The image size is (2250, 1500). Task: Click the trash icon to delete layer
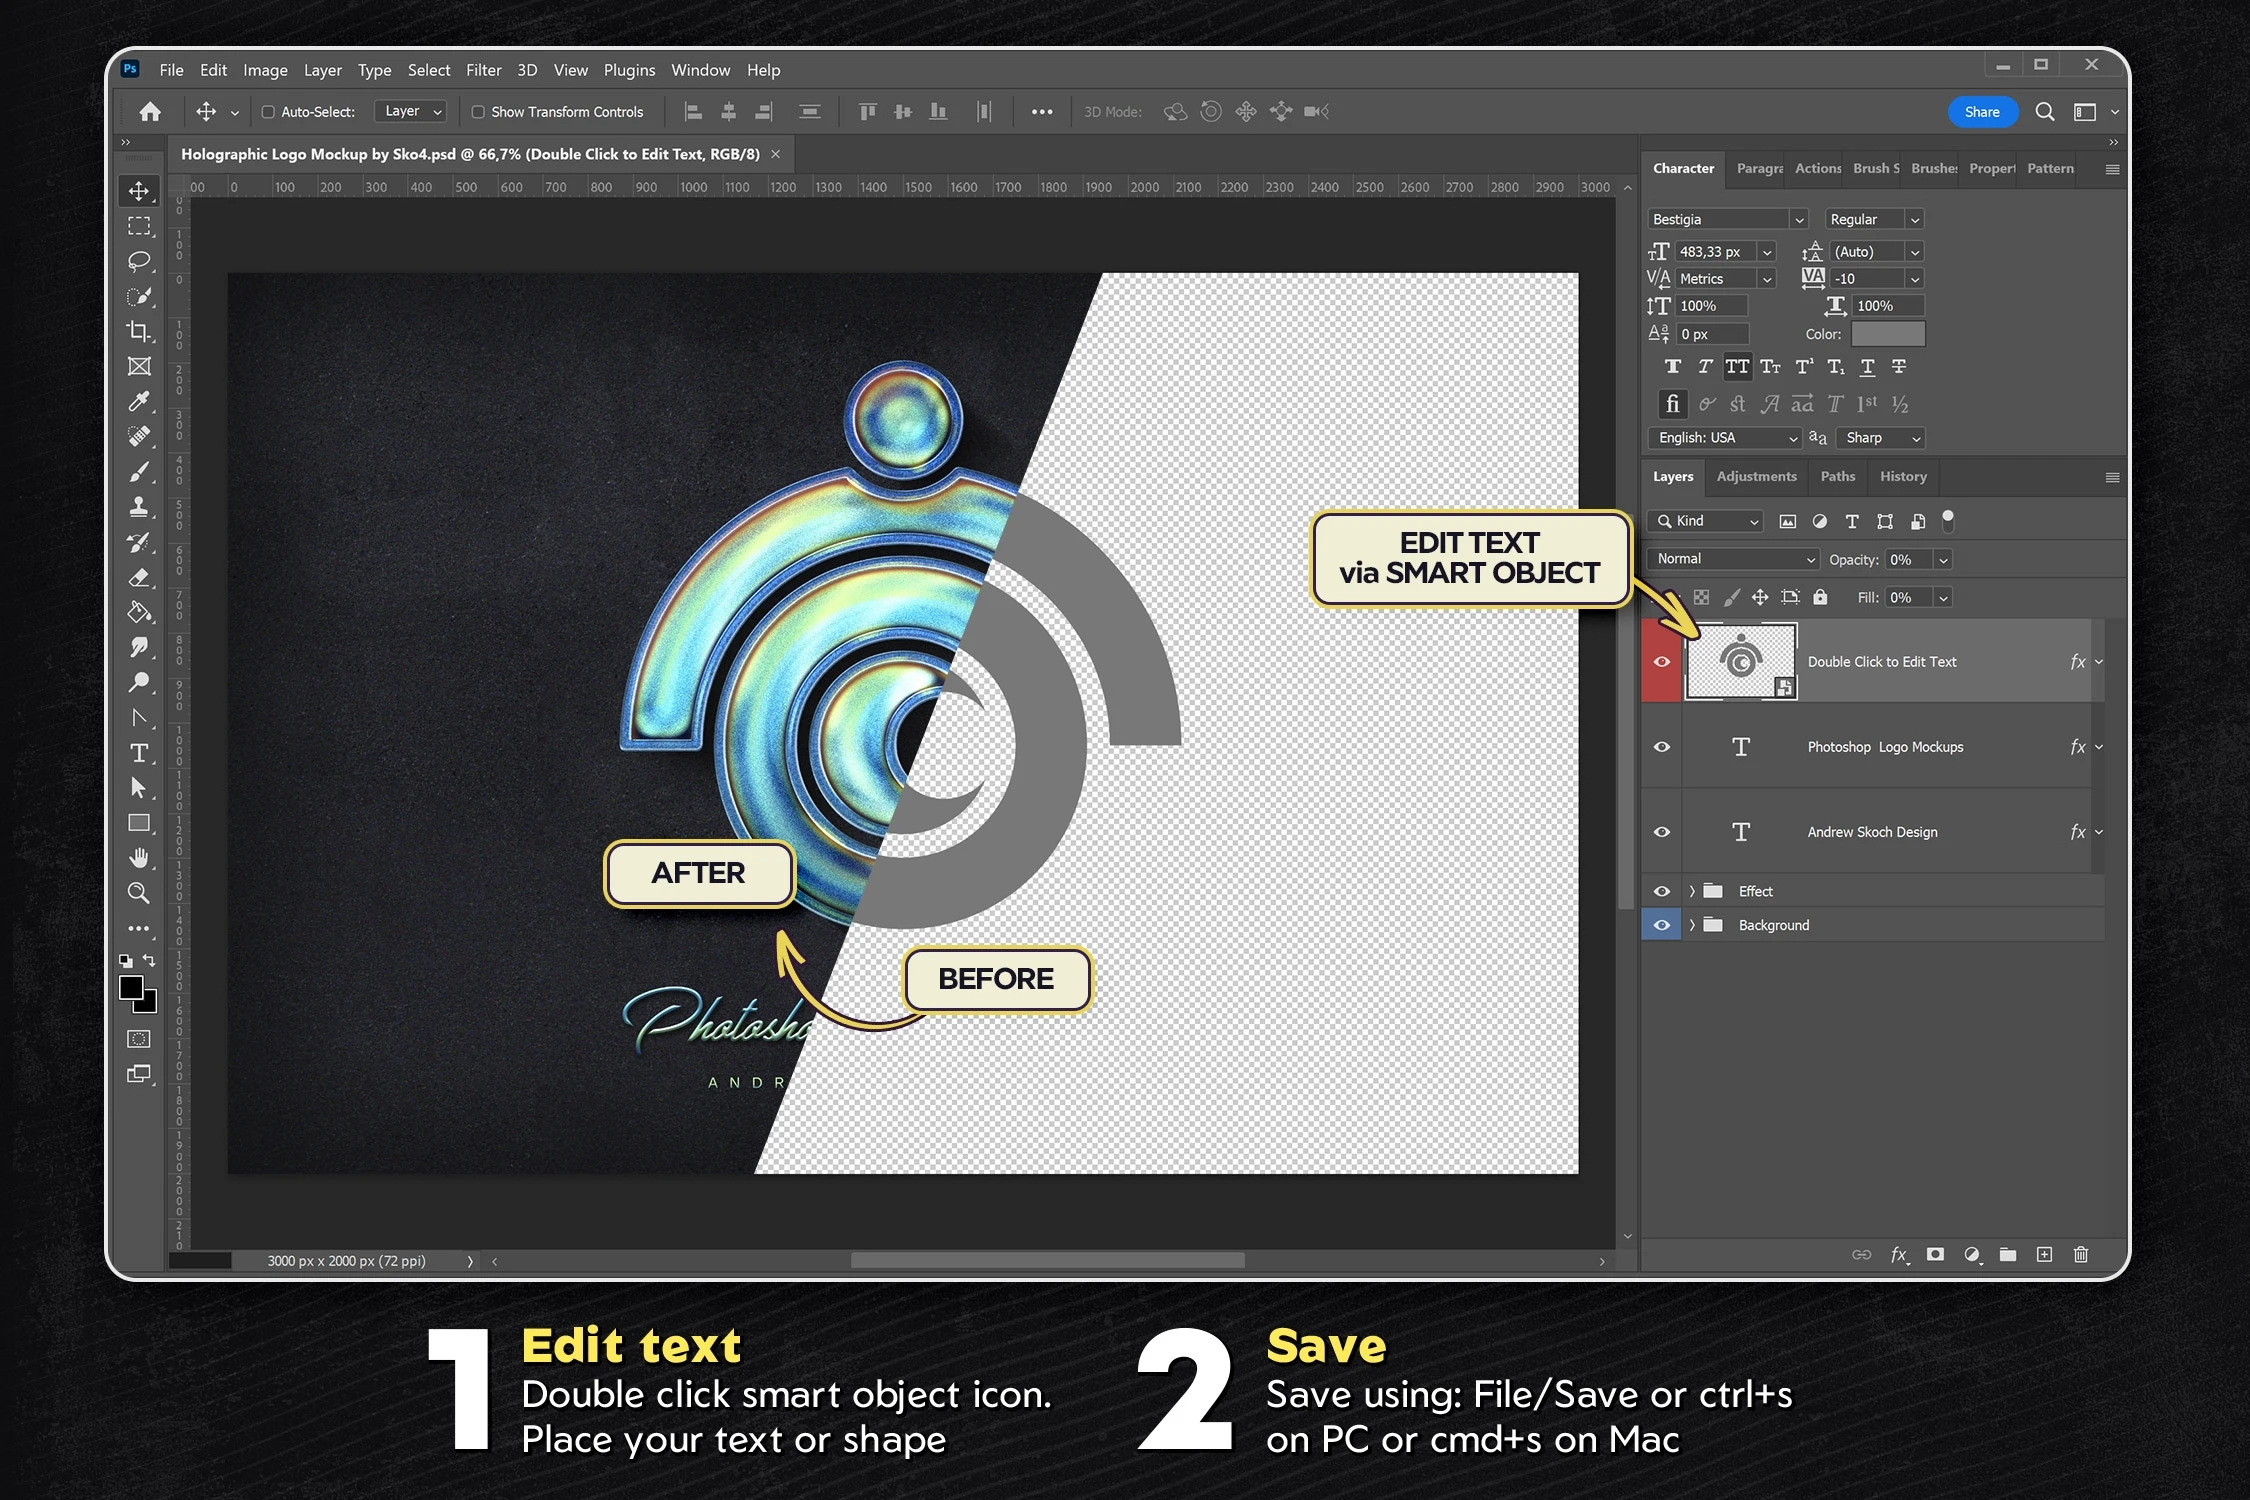click(x=2081, y=1255)
